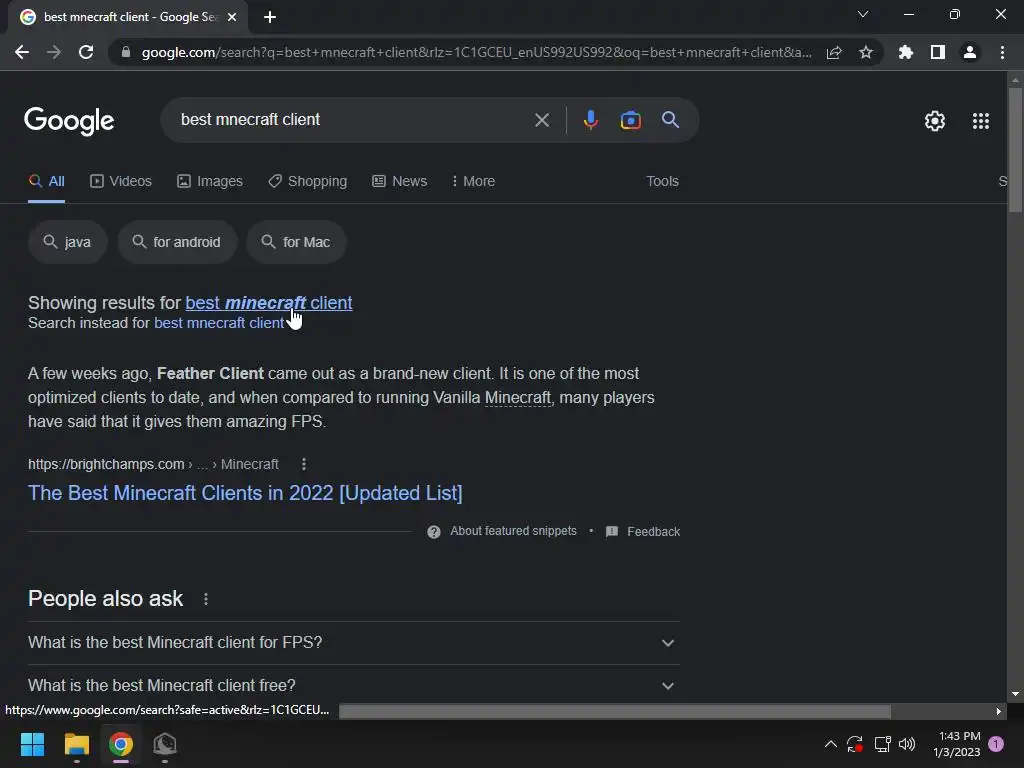Select the All results tab
Viewport: 1024px width, 768px height.
(x=46, y=182)
